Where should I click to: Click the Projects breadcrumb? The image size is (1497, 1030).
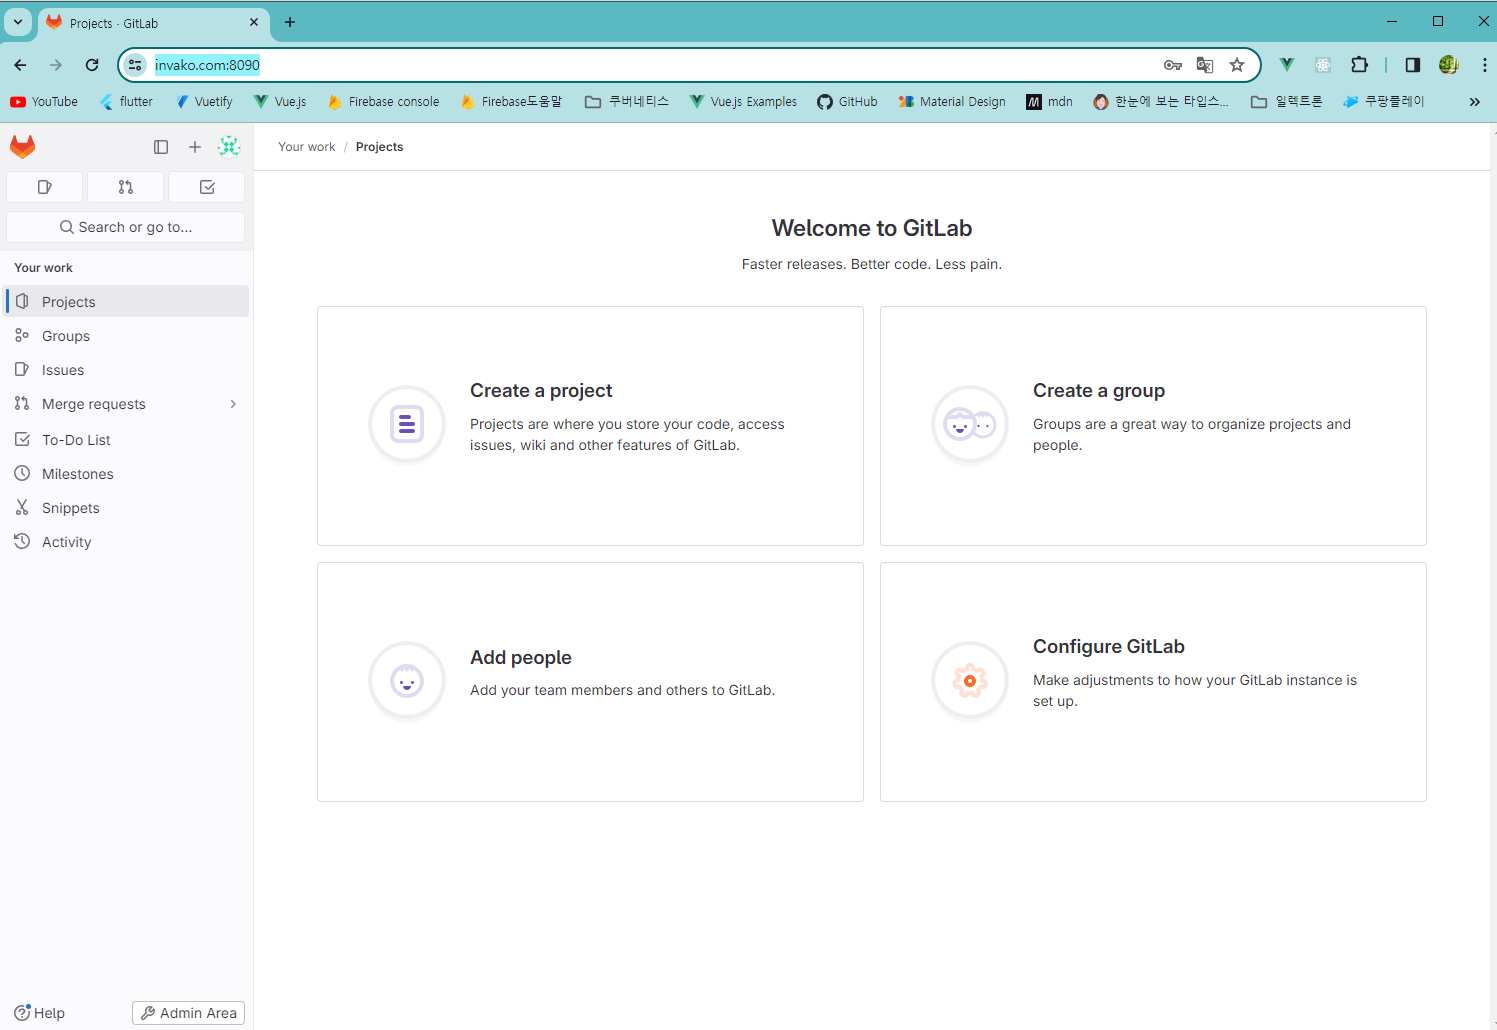(x=380, y=147)
